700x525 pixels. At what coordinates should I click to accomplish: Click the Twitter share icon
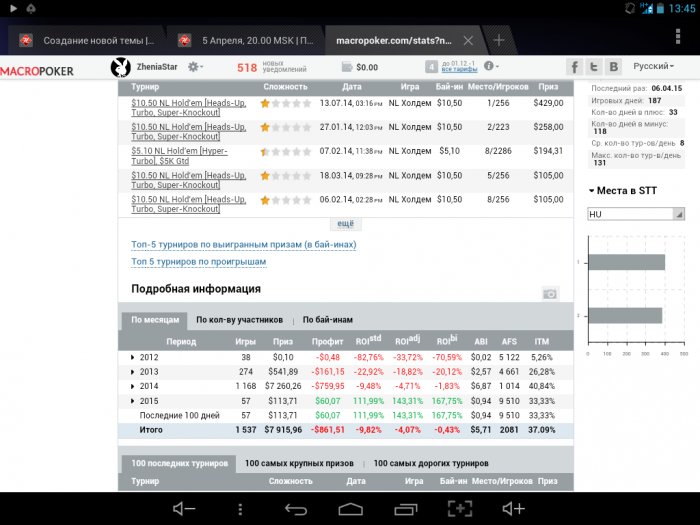point(594,67)
